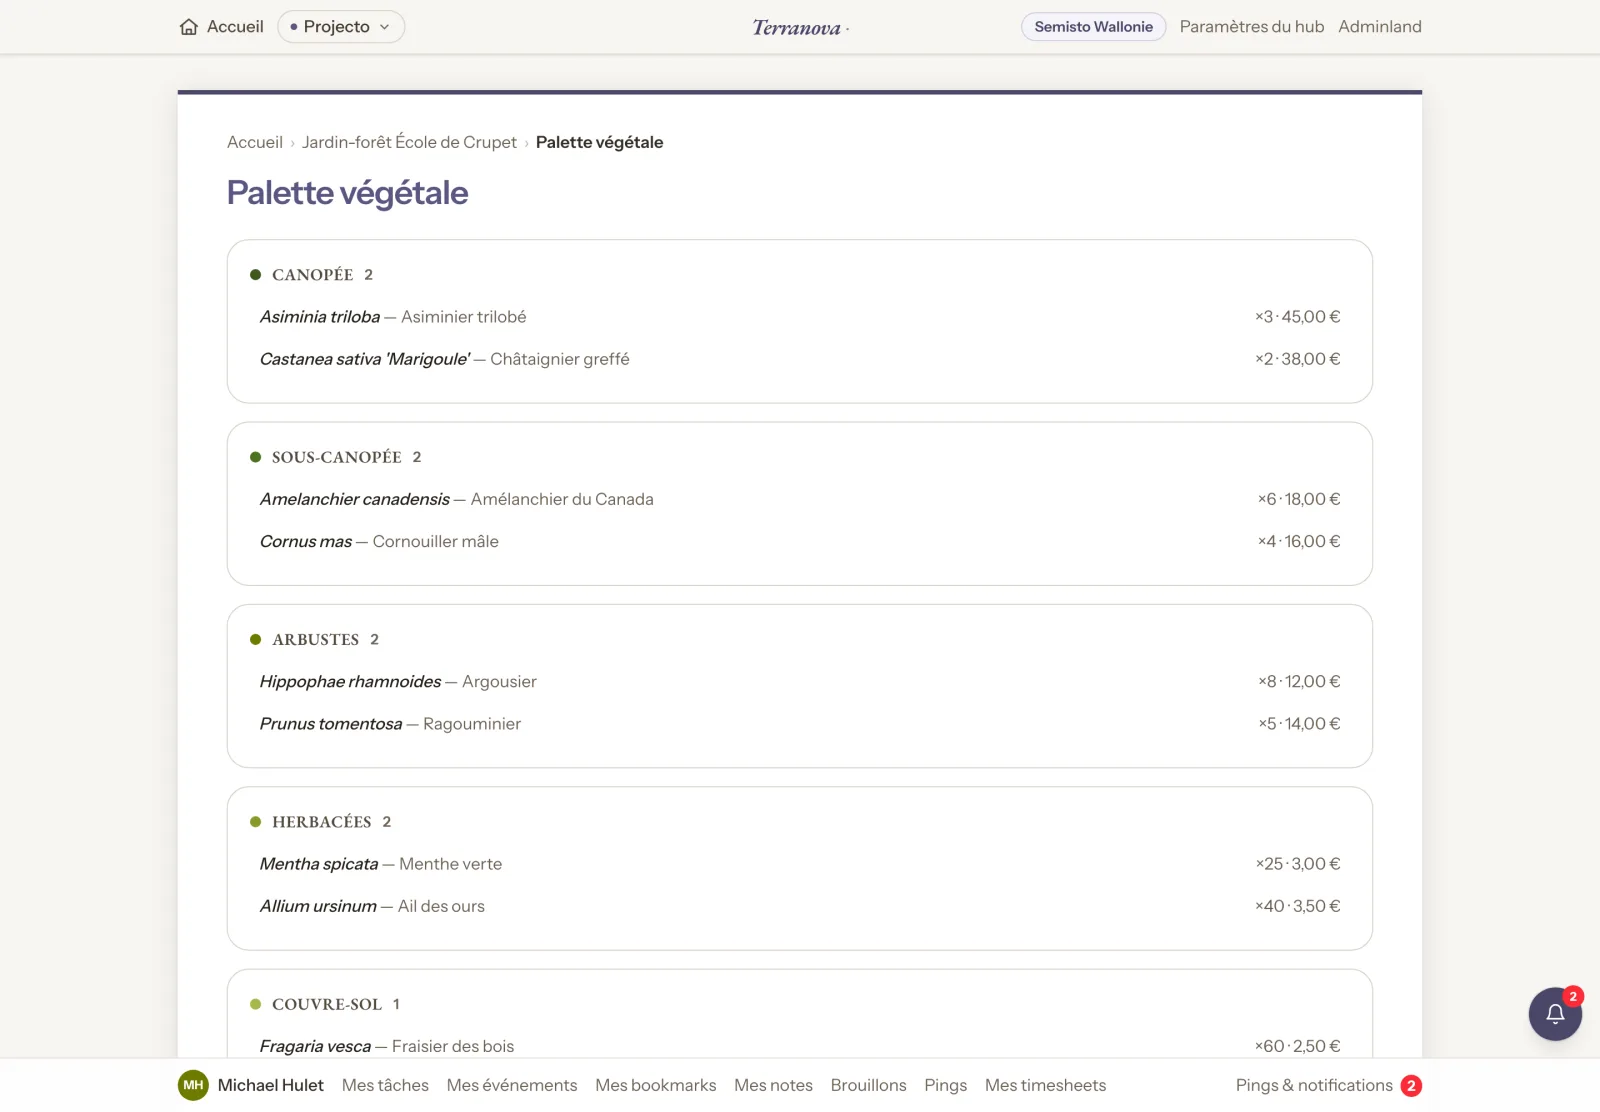The height and width of the screenshot is (1112, 1600).
Task: Select the Semisto Wallonie hub pill
Action: [x=1093, y=27]
